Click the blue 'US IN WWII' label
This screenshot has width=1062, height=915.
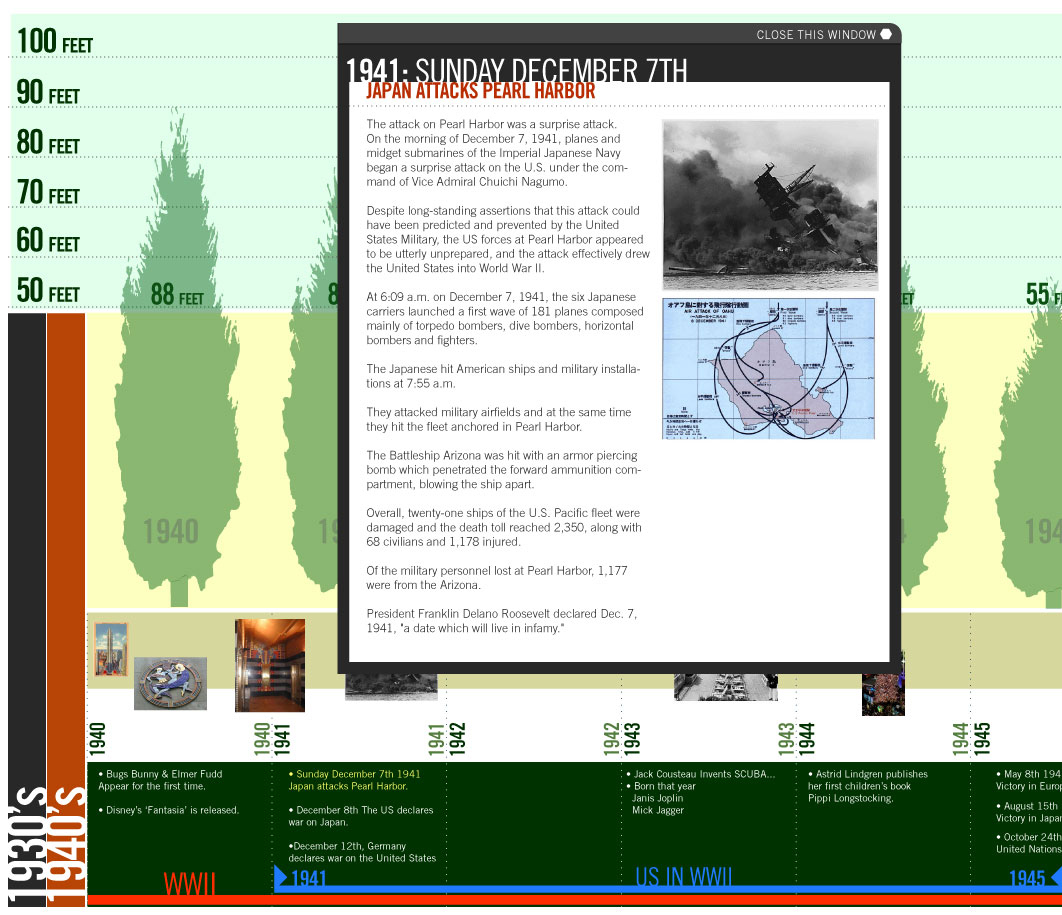click(683, 877)
